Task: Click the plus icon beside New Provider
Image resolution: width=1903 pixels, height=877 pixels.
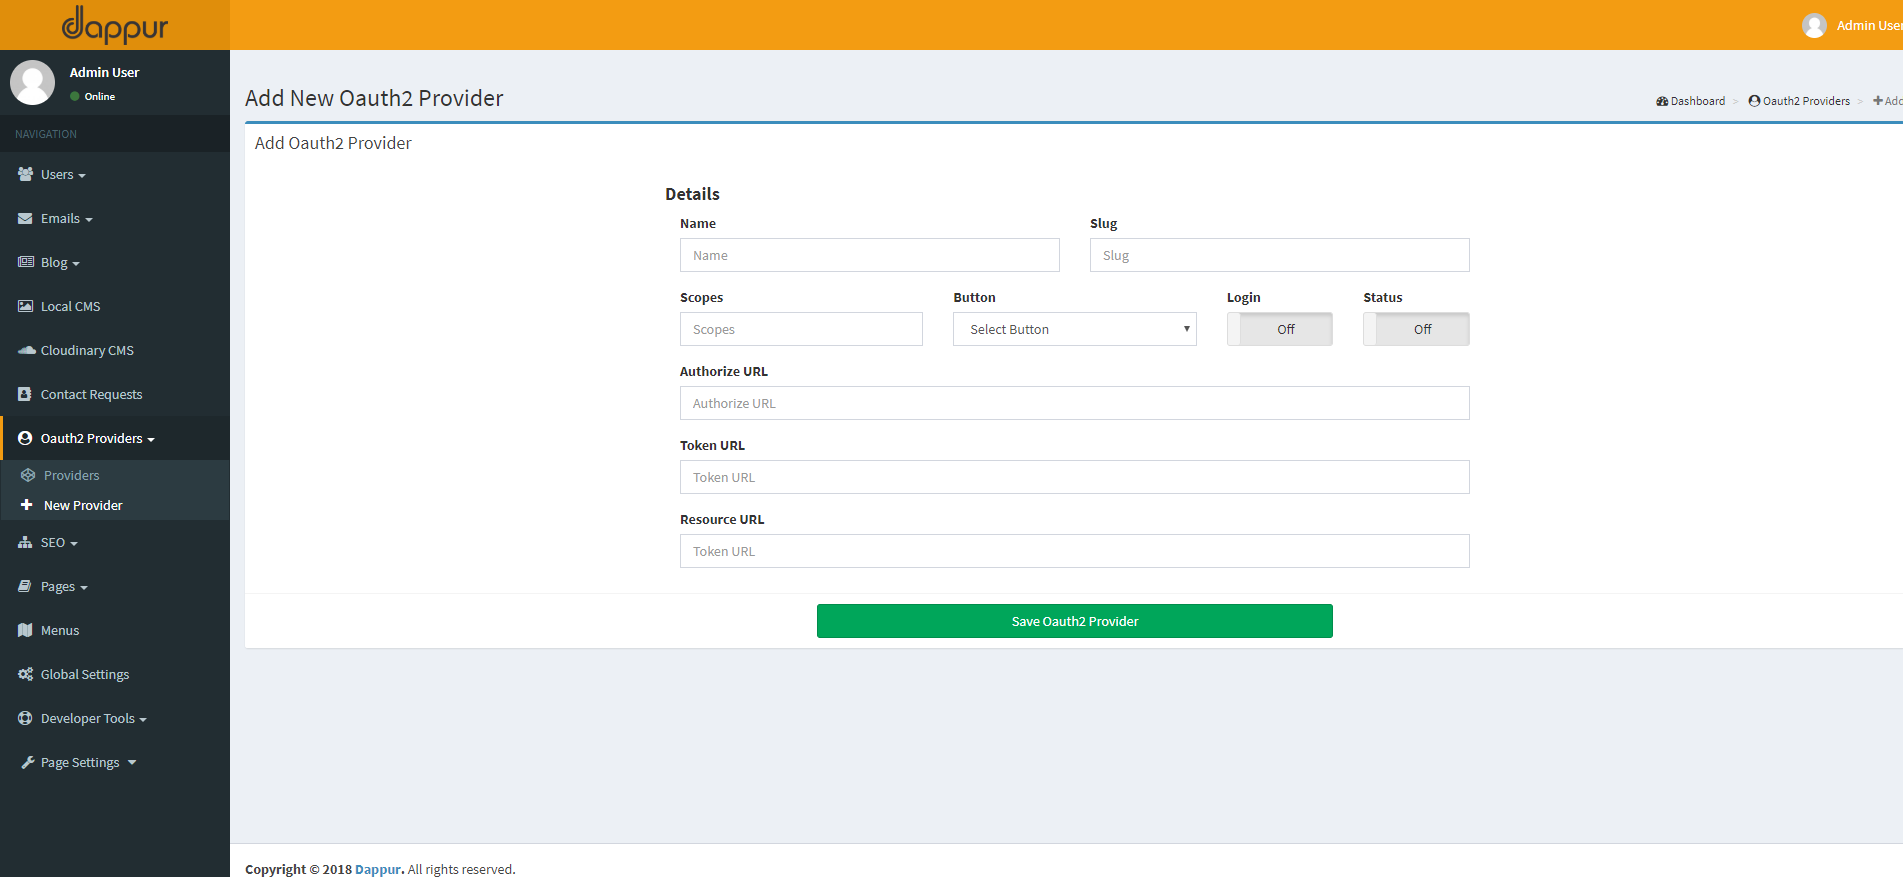Action: pyautogui.click(x=27, y=505)
